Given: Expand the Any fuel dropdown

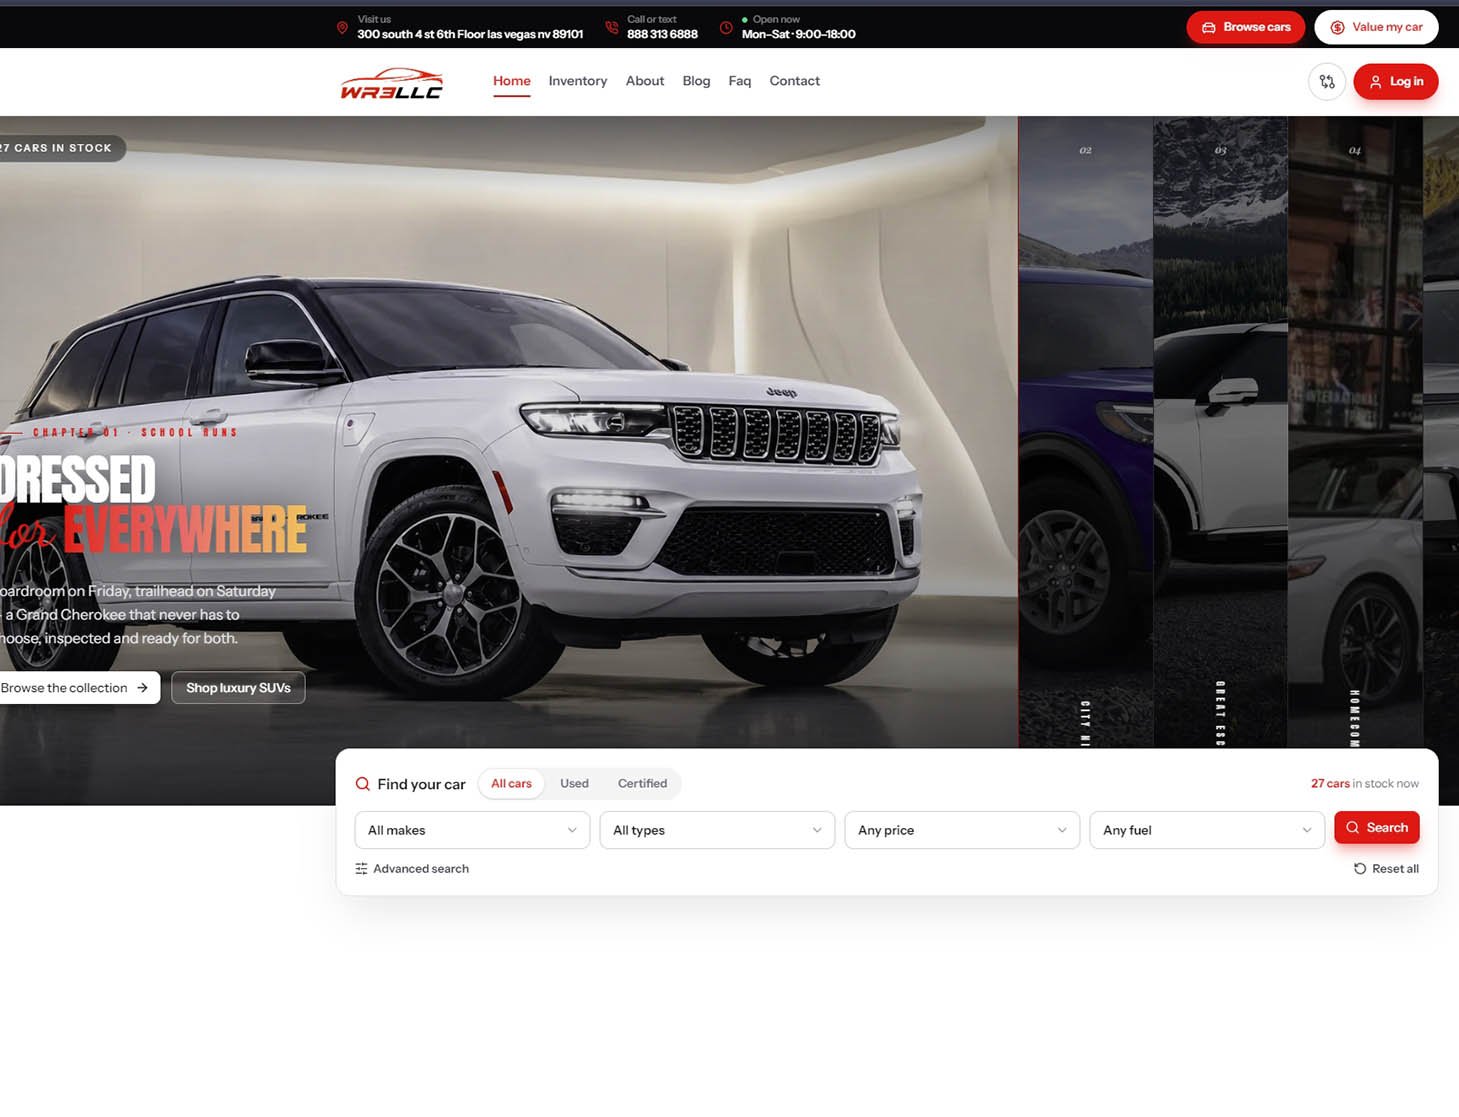Looking at the screenshot, I should (x=1207, y=830).
